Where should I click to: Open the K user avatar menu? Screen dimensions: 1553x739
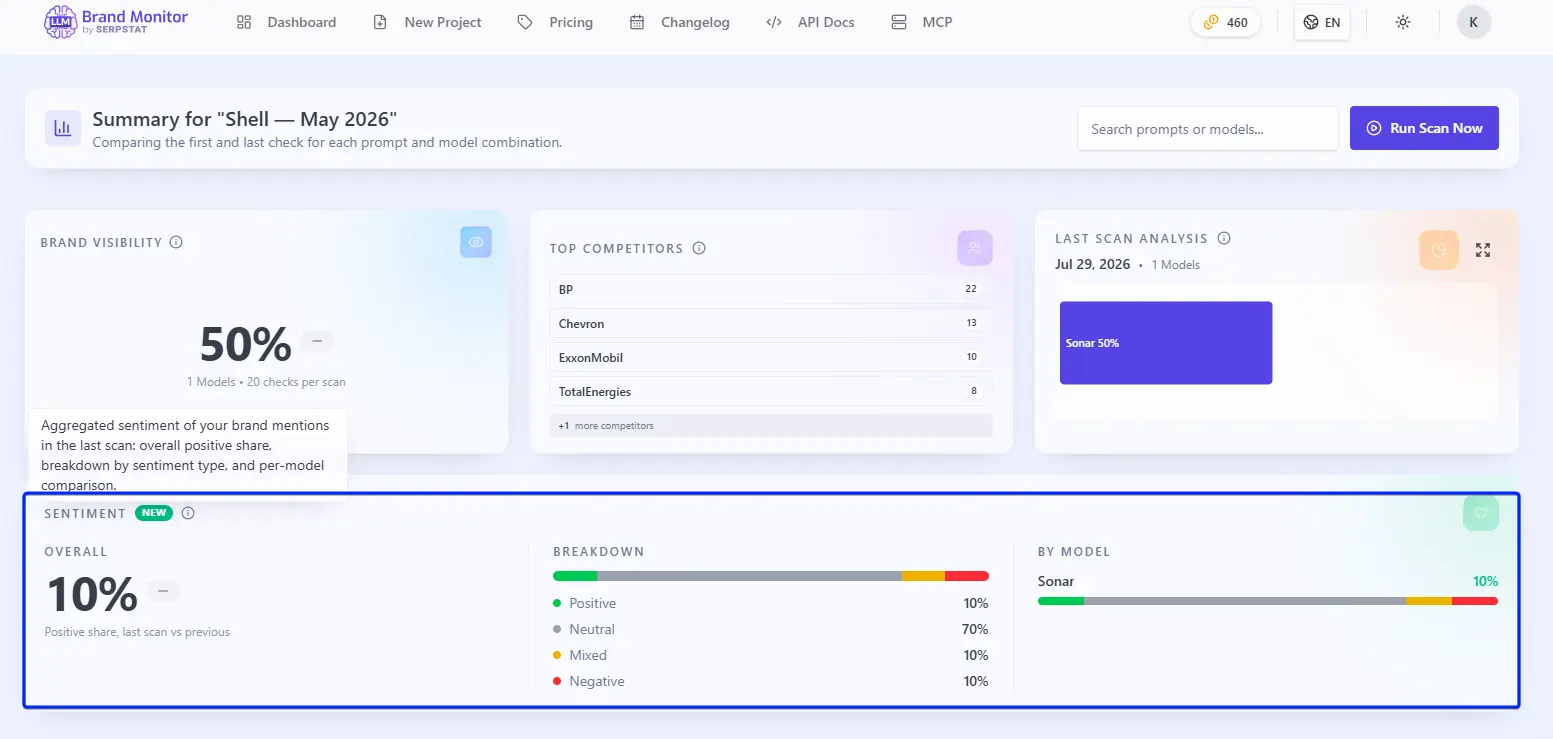tap(1474, 22)
